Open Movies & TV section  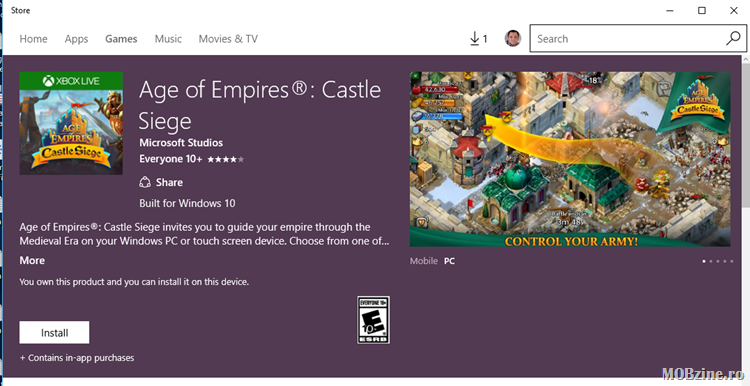(x=228, y=39)
